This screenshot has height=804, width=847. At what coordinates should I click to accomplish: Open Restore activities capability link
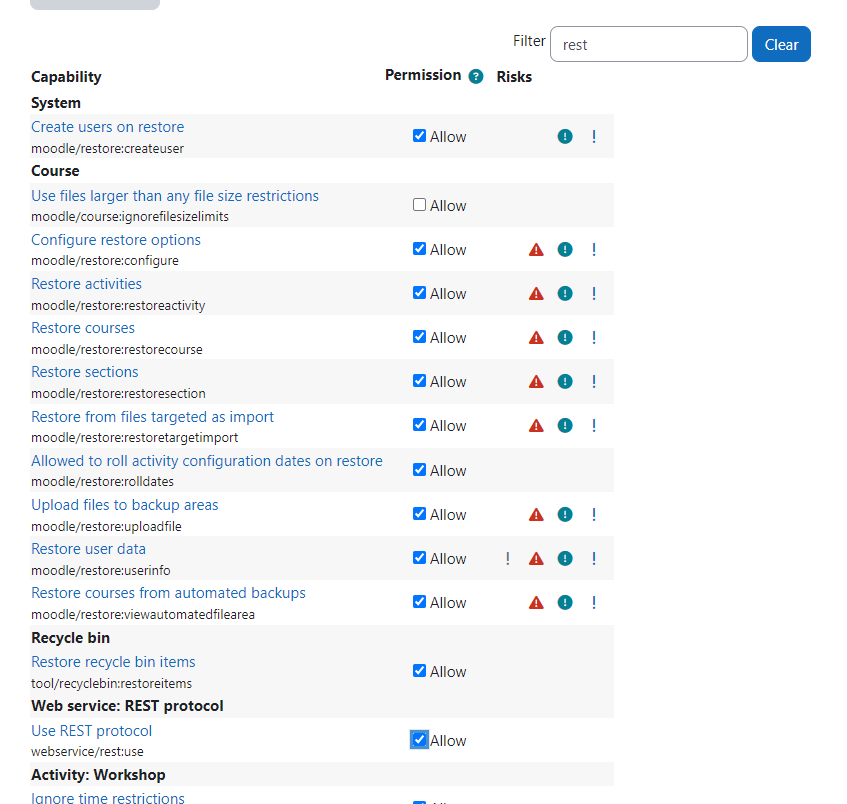tap(86, 284)
